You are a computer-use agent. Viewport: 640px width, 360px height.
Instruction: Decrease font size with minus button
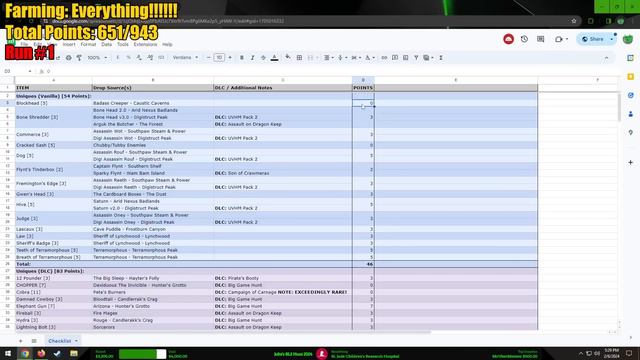pos(209,58)
